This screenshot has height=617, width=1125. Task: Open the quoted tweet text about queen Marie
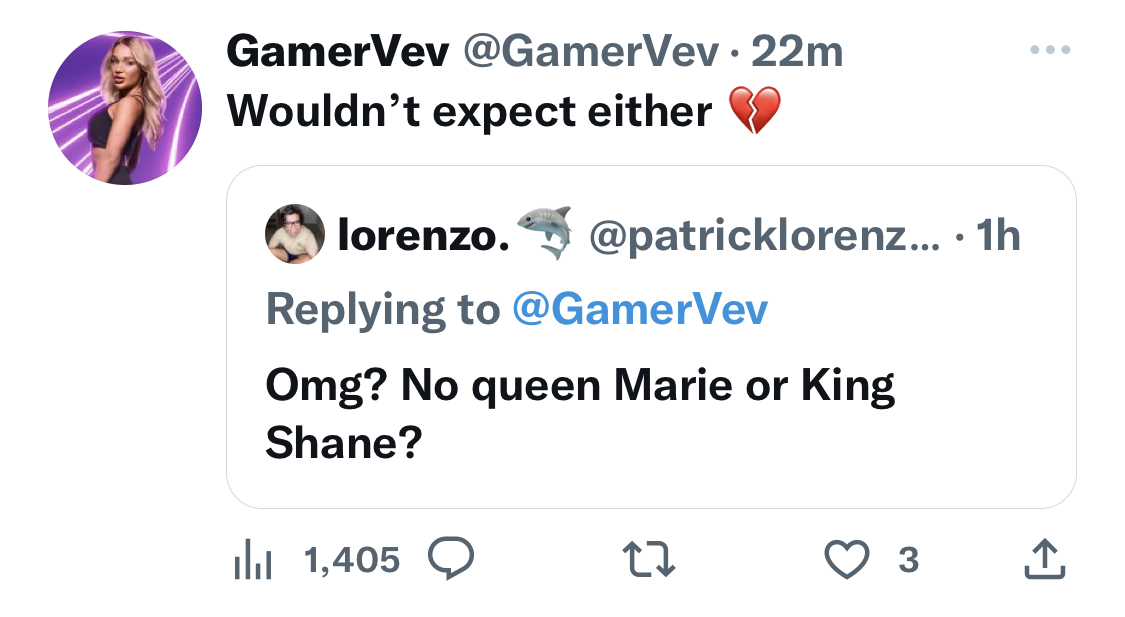[x=580, y=414]
